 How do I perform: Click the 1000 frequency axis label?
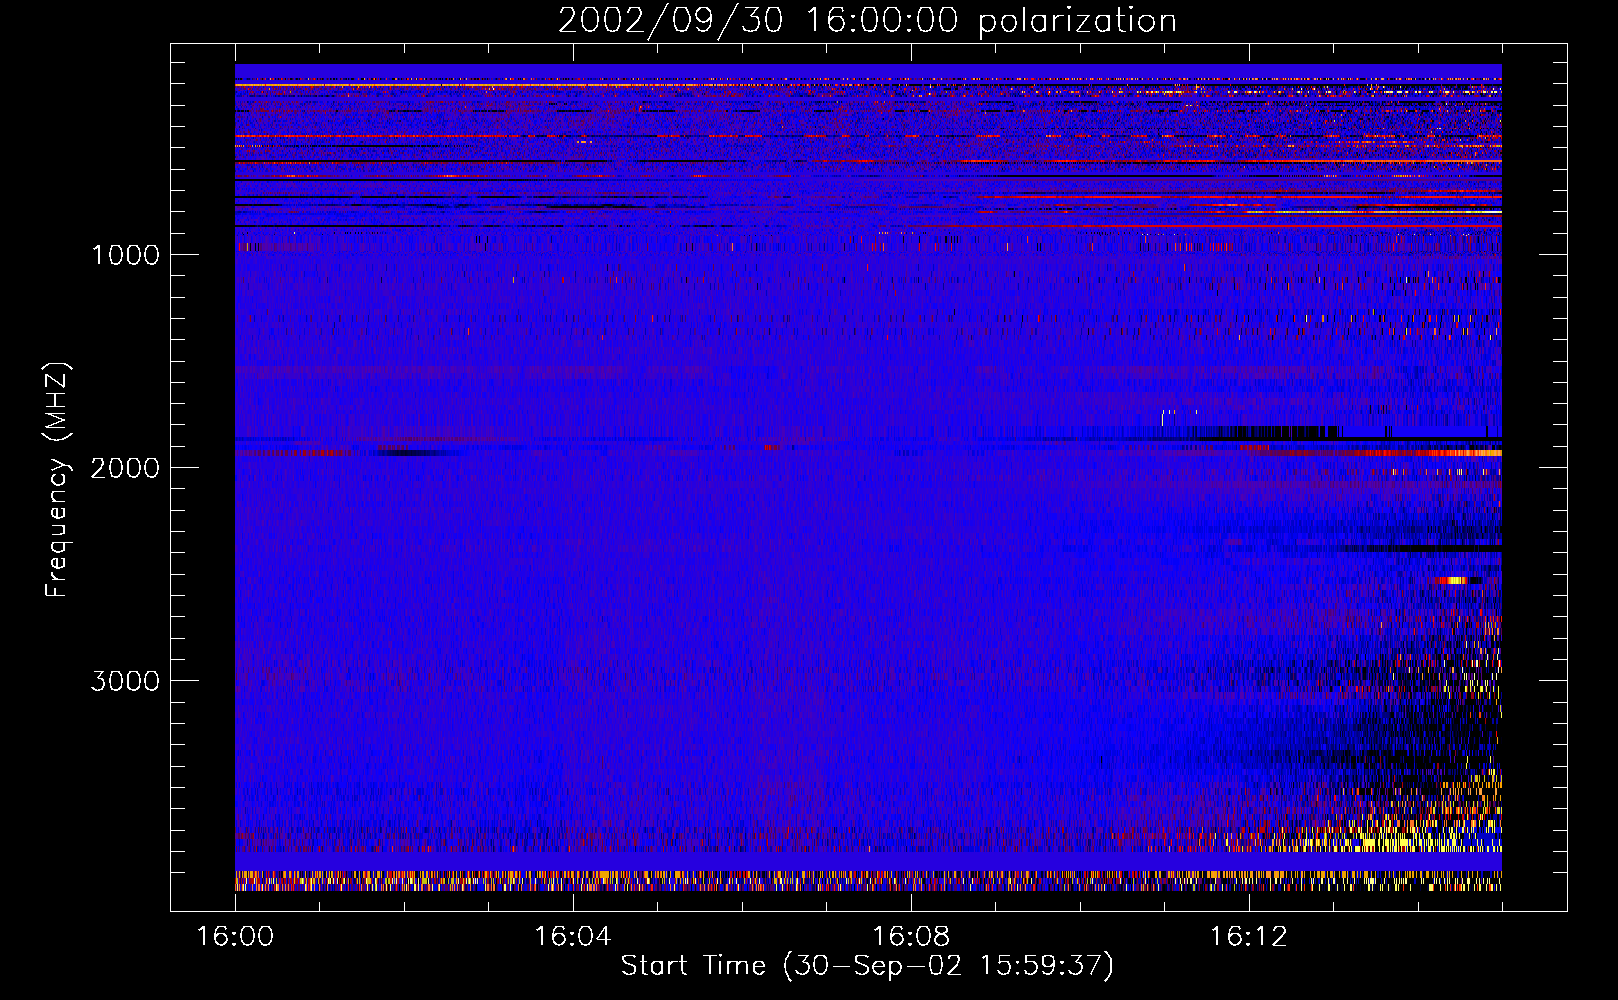point(126,255)
